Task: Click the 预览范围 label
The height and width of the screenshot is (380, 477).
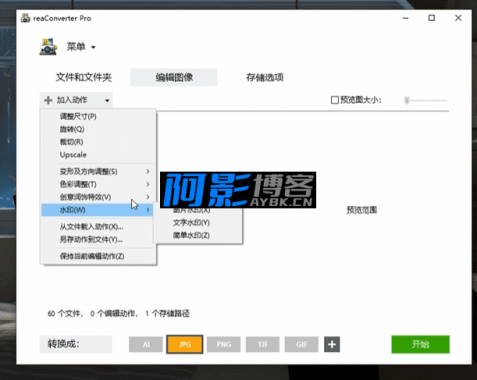Action: click(362, 210)
